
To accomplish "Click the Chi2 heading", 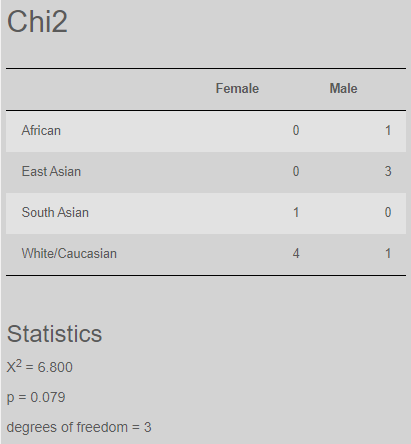I will (37, 22).
